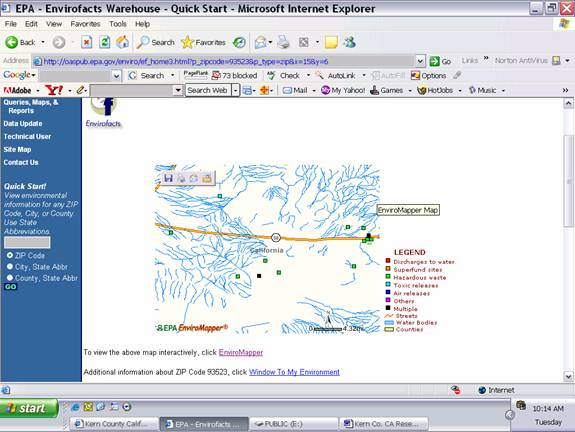Open the View menu

[x=54, y=24]
